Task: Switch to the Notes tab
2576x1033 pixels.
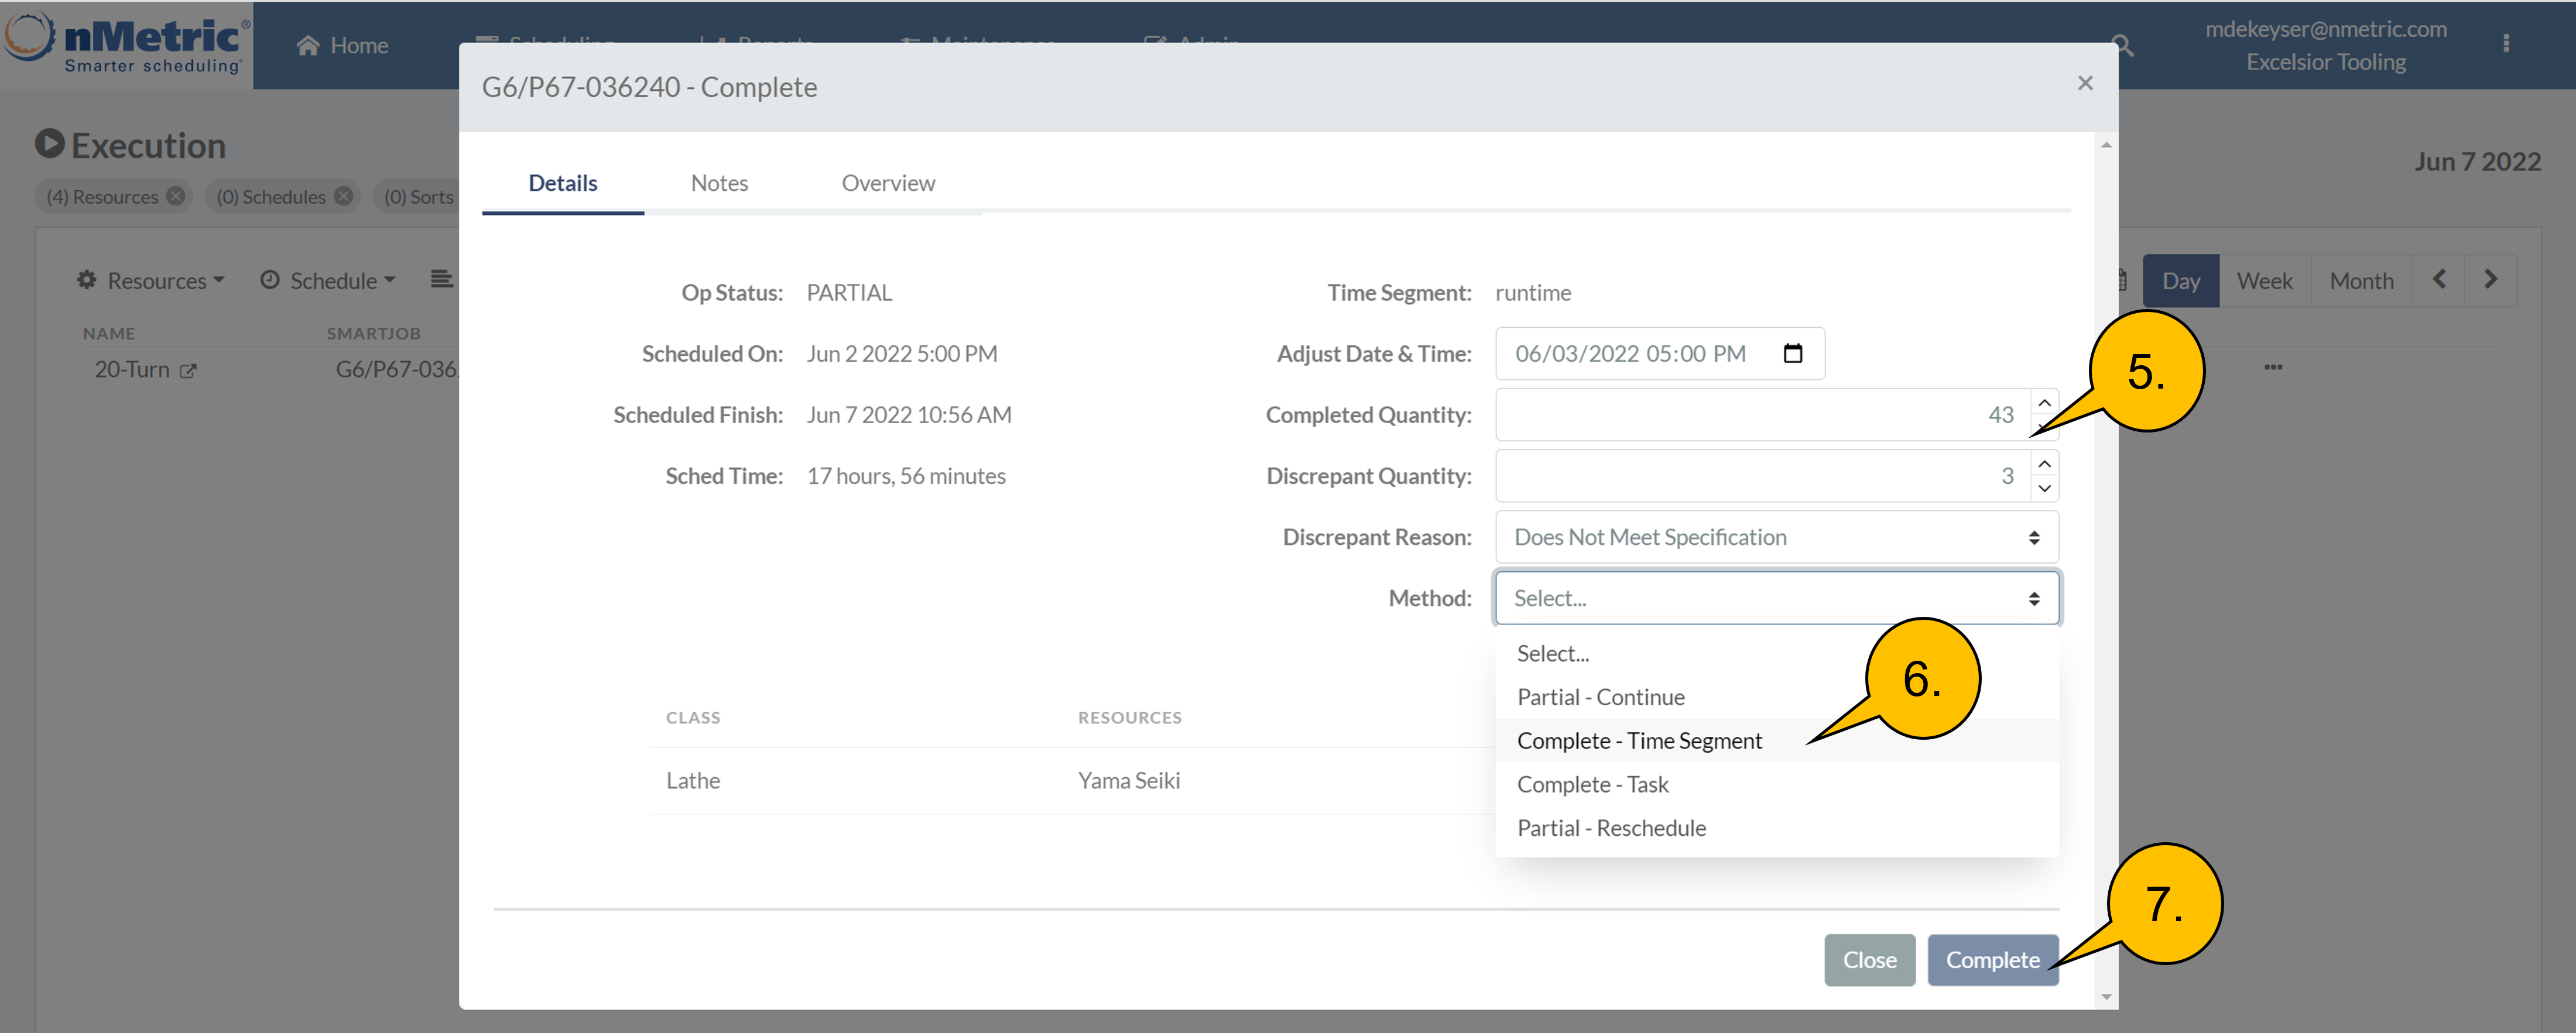Action: [719, 183]
